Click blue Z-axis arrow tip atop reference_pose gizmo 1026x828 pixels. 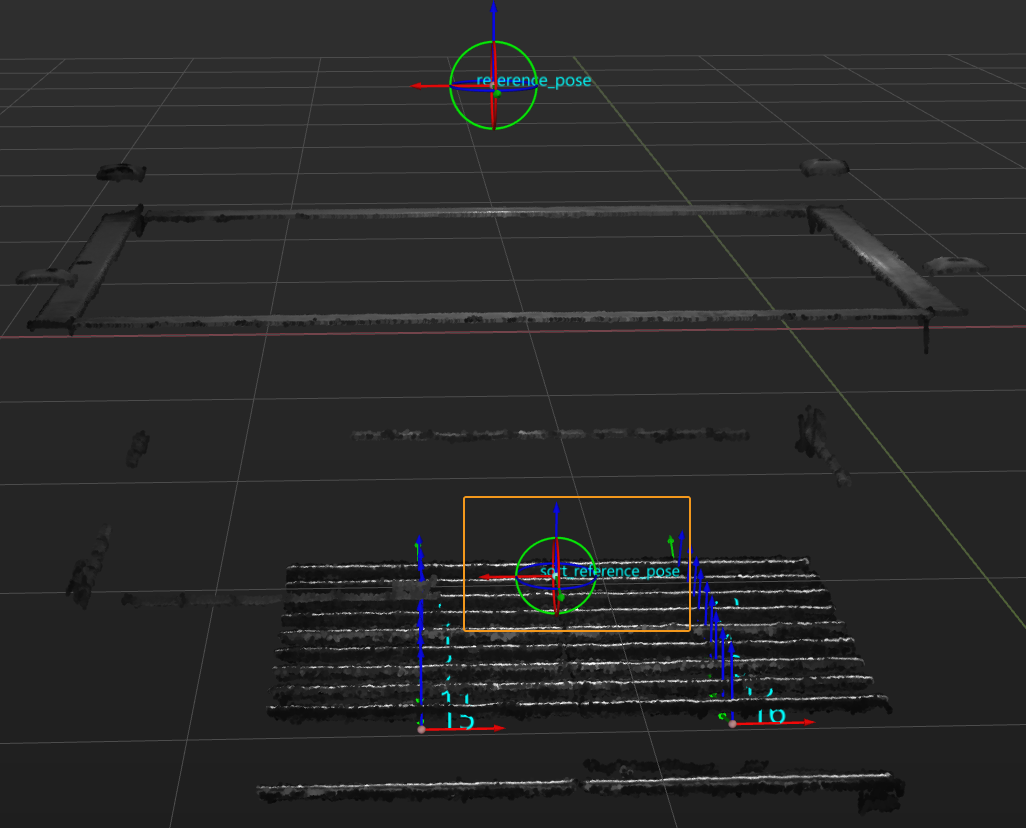tap(493, 6)
